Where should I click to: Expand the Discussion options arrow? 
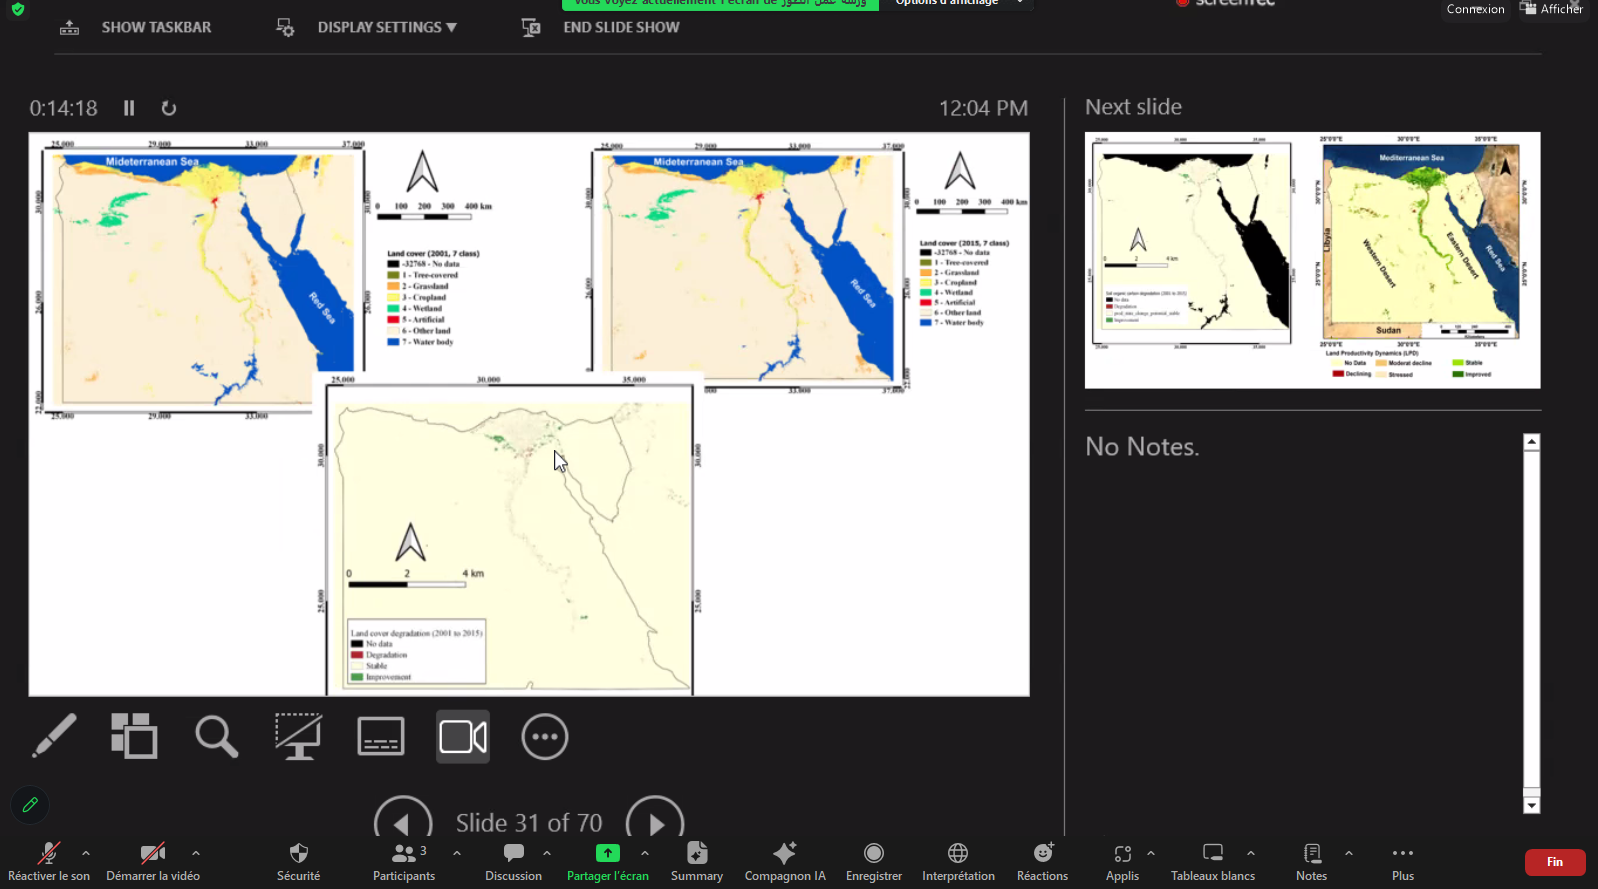(547, 853)
